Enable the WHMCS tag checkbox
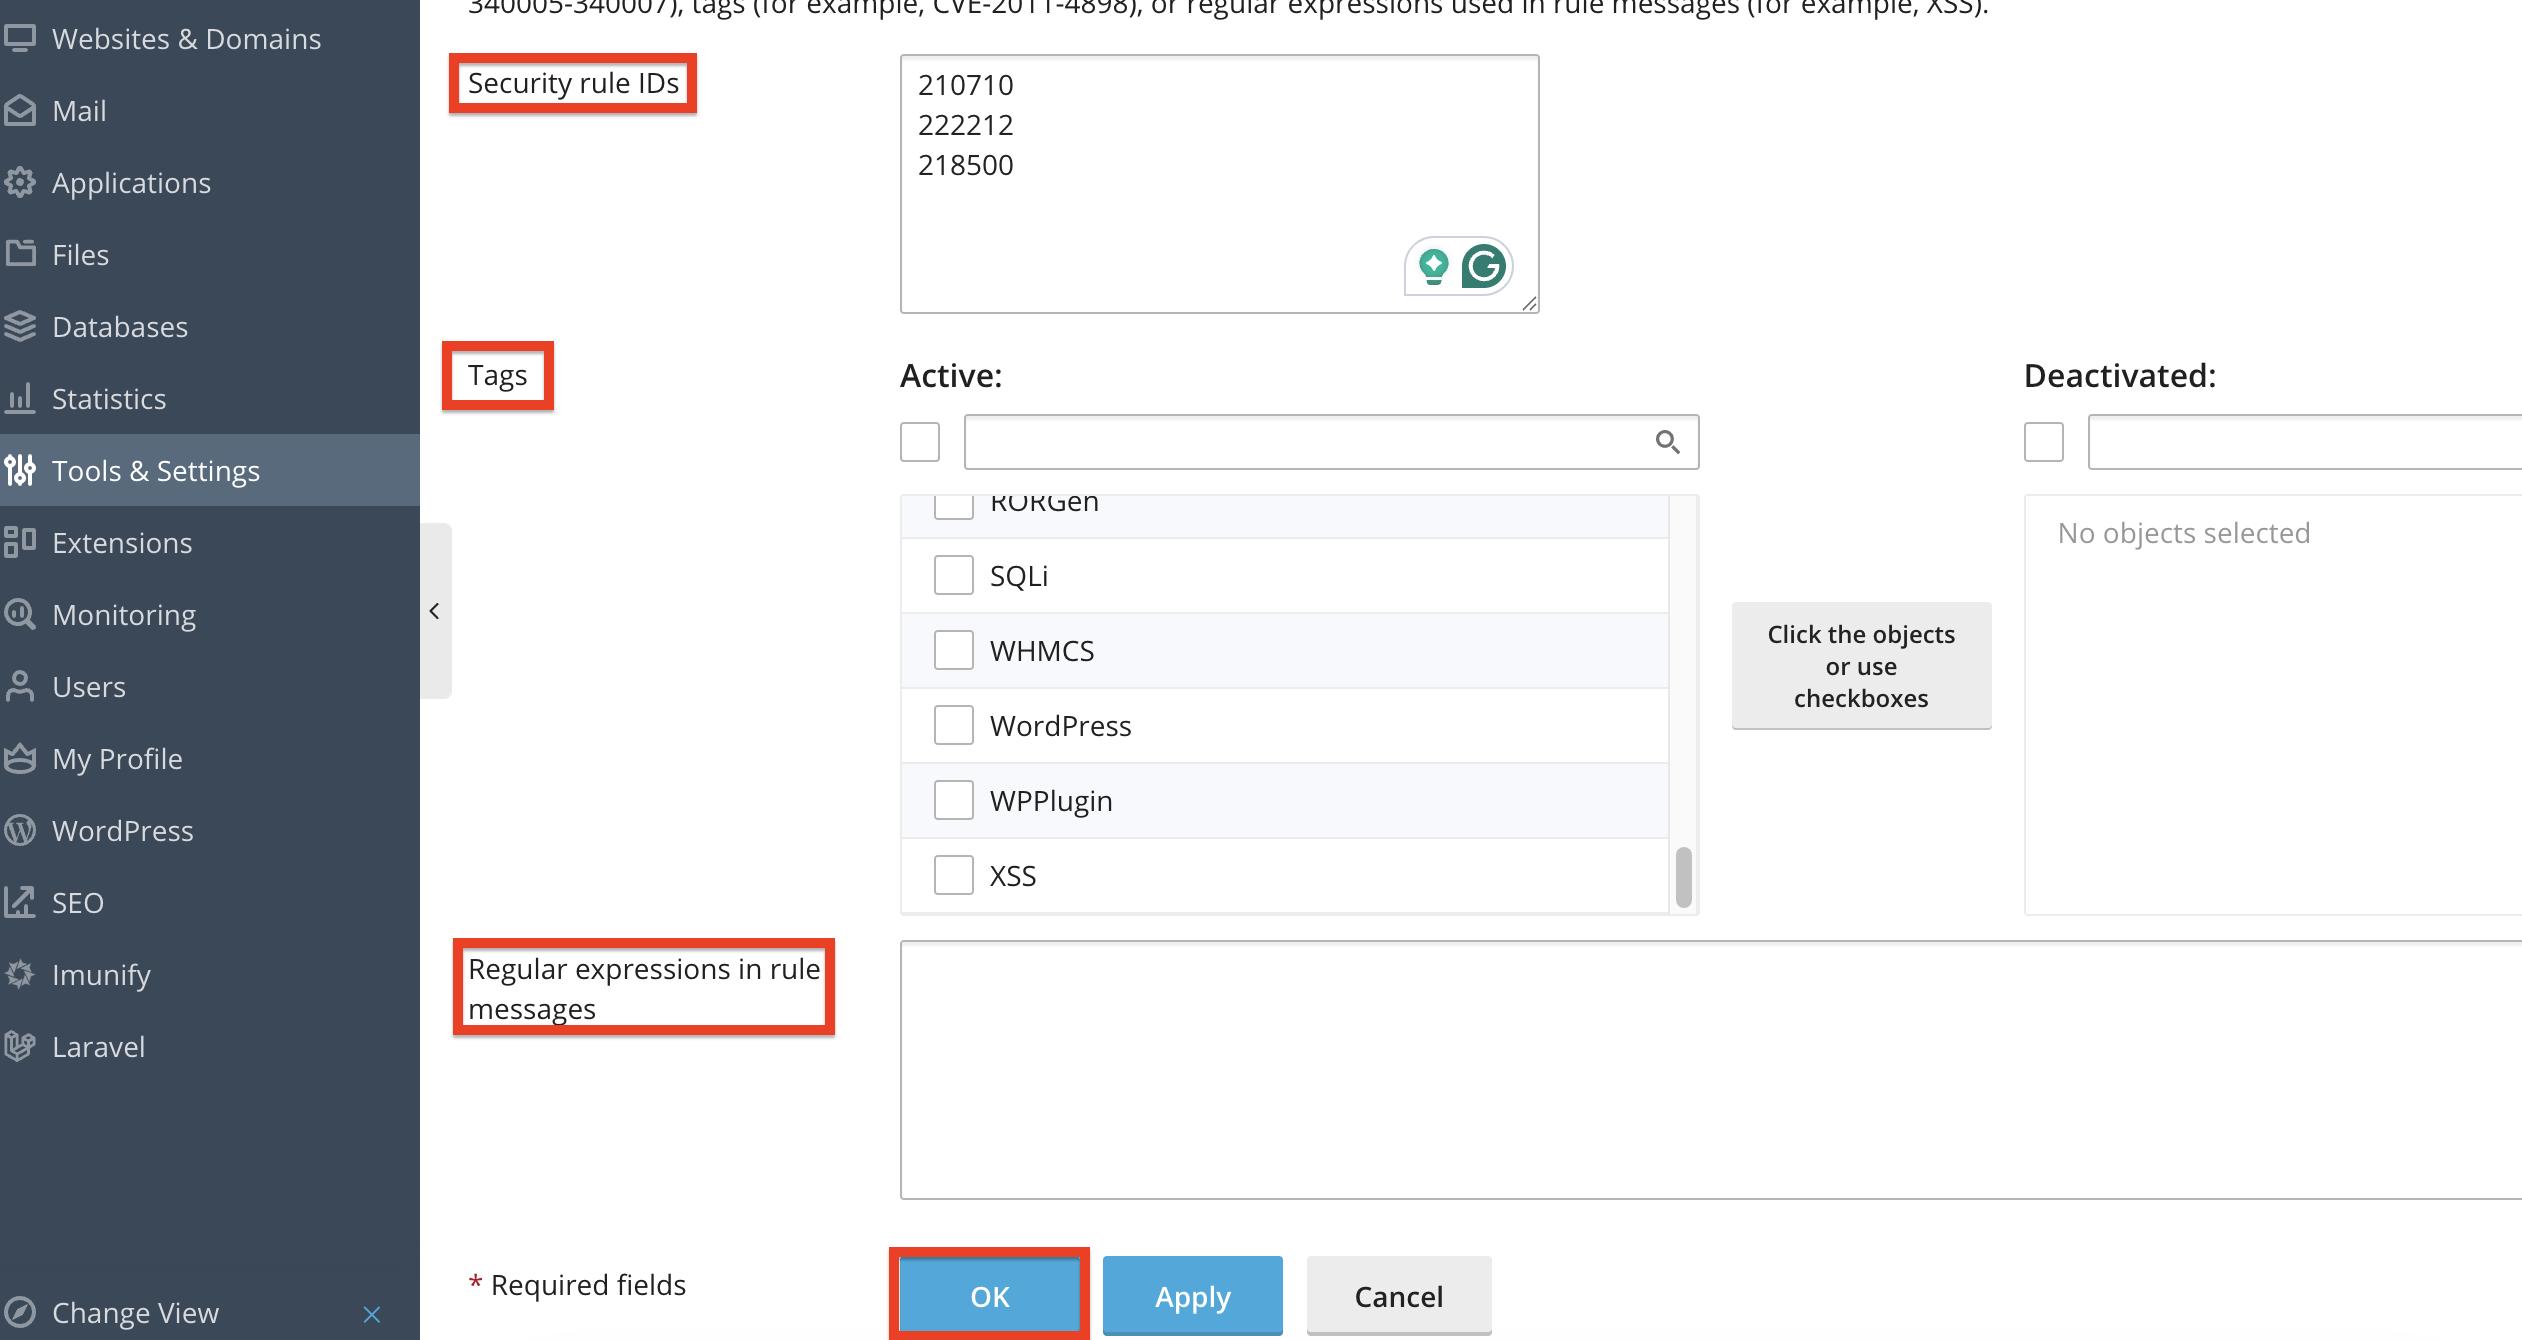 (x=953, y=649)
